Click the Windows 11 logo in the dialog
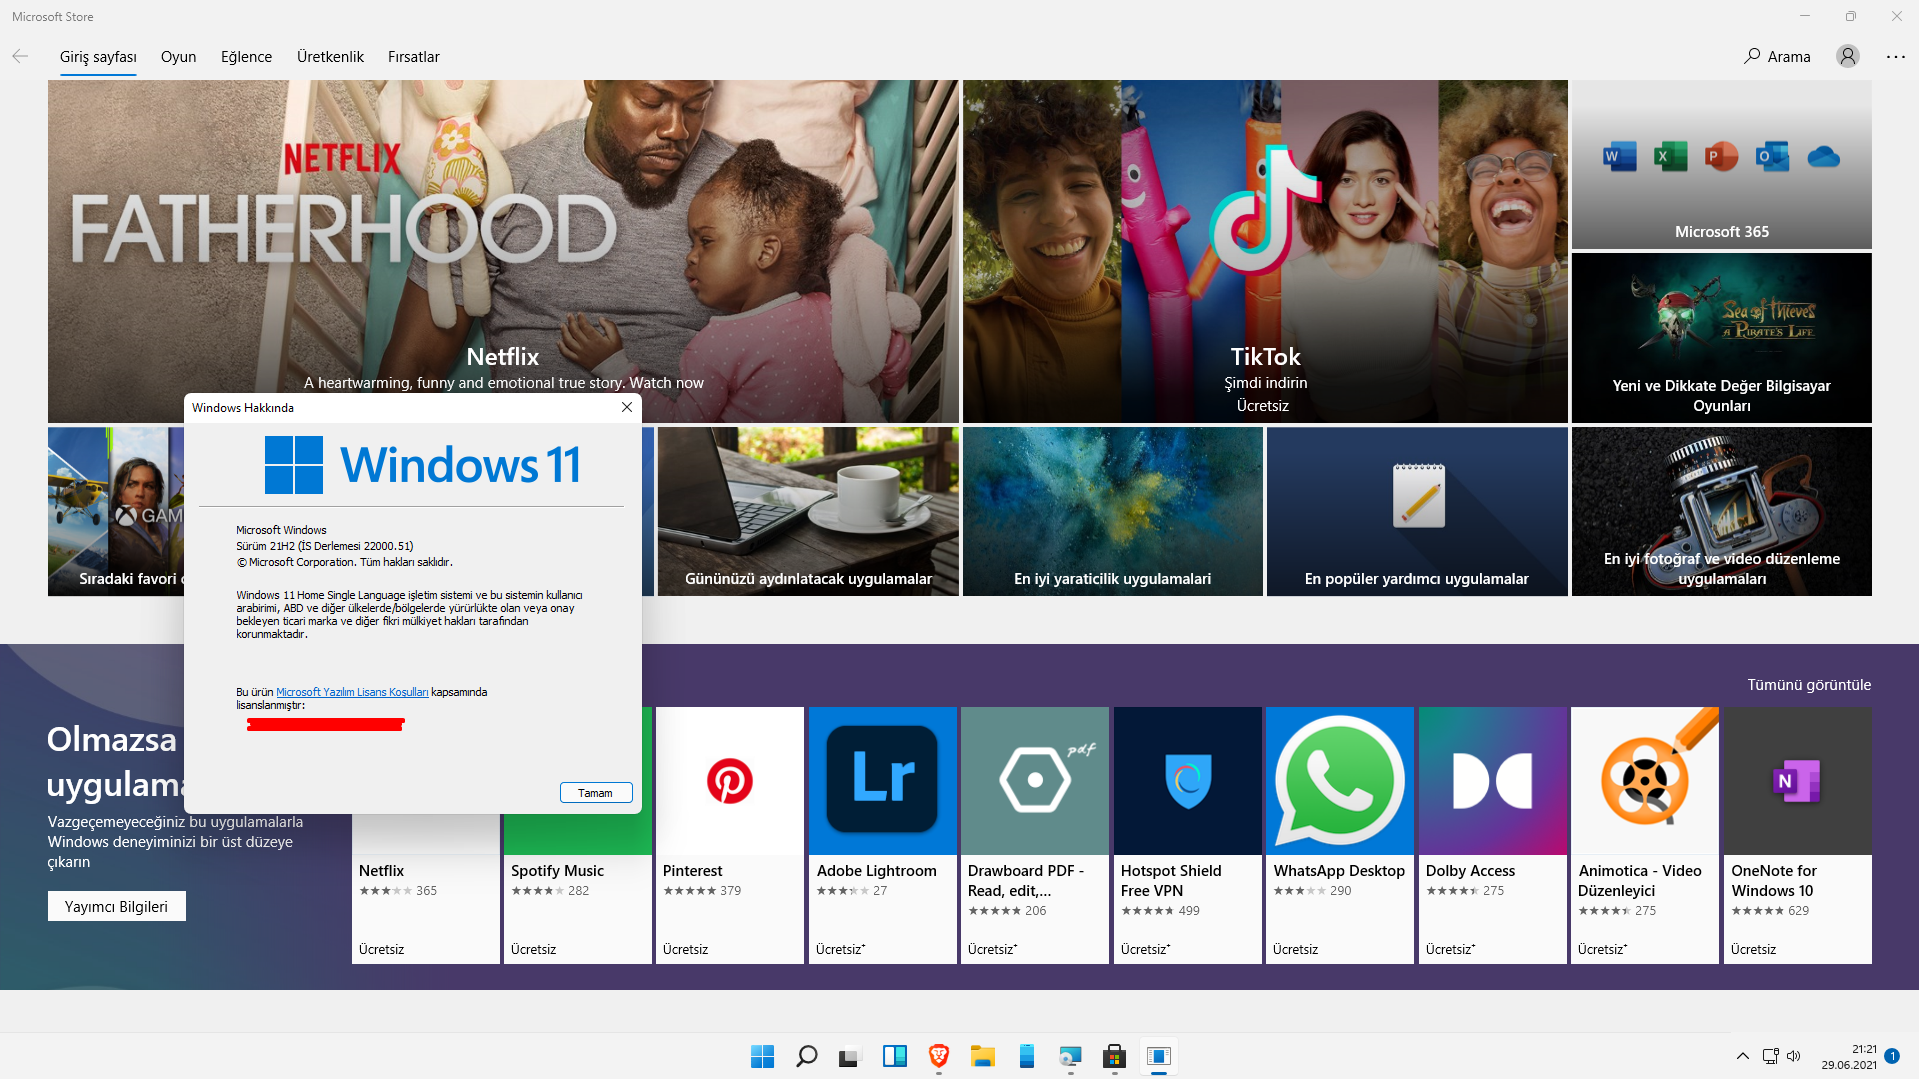 tap(422, 465)
